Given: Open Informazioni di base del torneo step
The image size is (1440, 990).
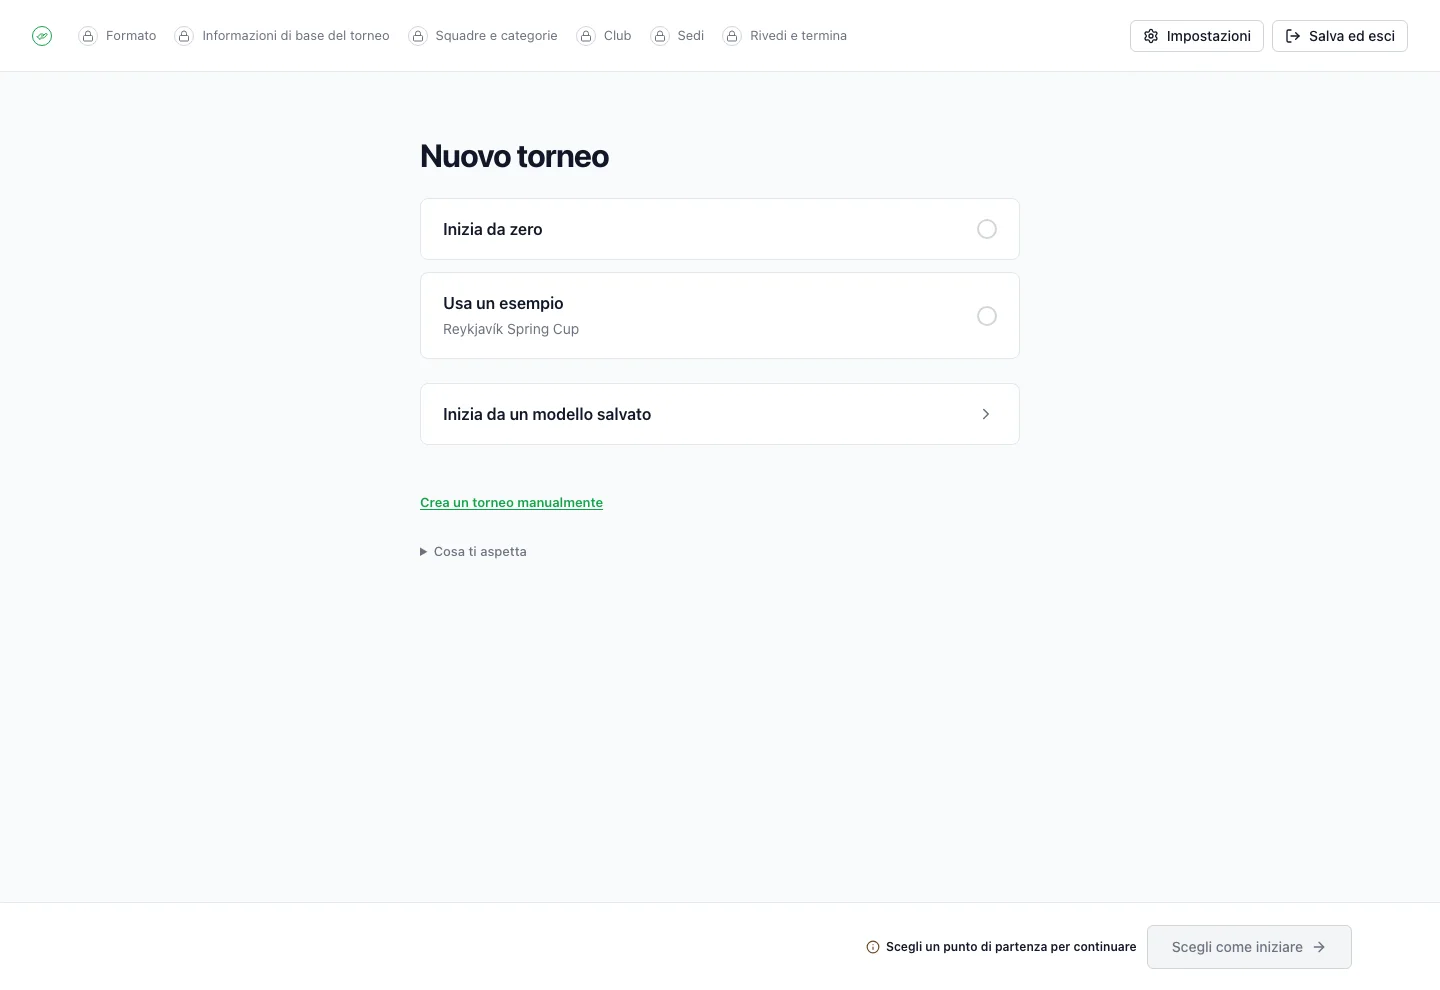Looking at the screenshot, I should click(x=282, y=36).
